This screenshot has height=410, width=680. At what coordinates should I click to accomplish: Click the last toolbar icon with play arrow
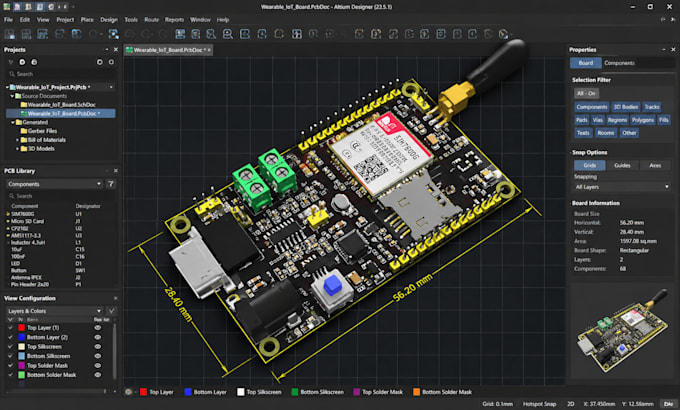[x=503, y=34]
